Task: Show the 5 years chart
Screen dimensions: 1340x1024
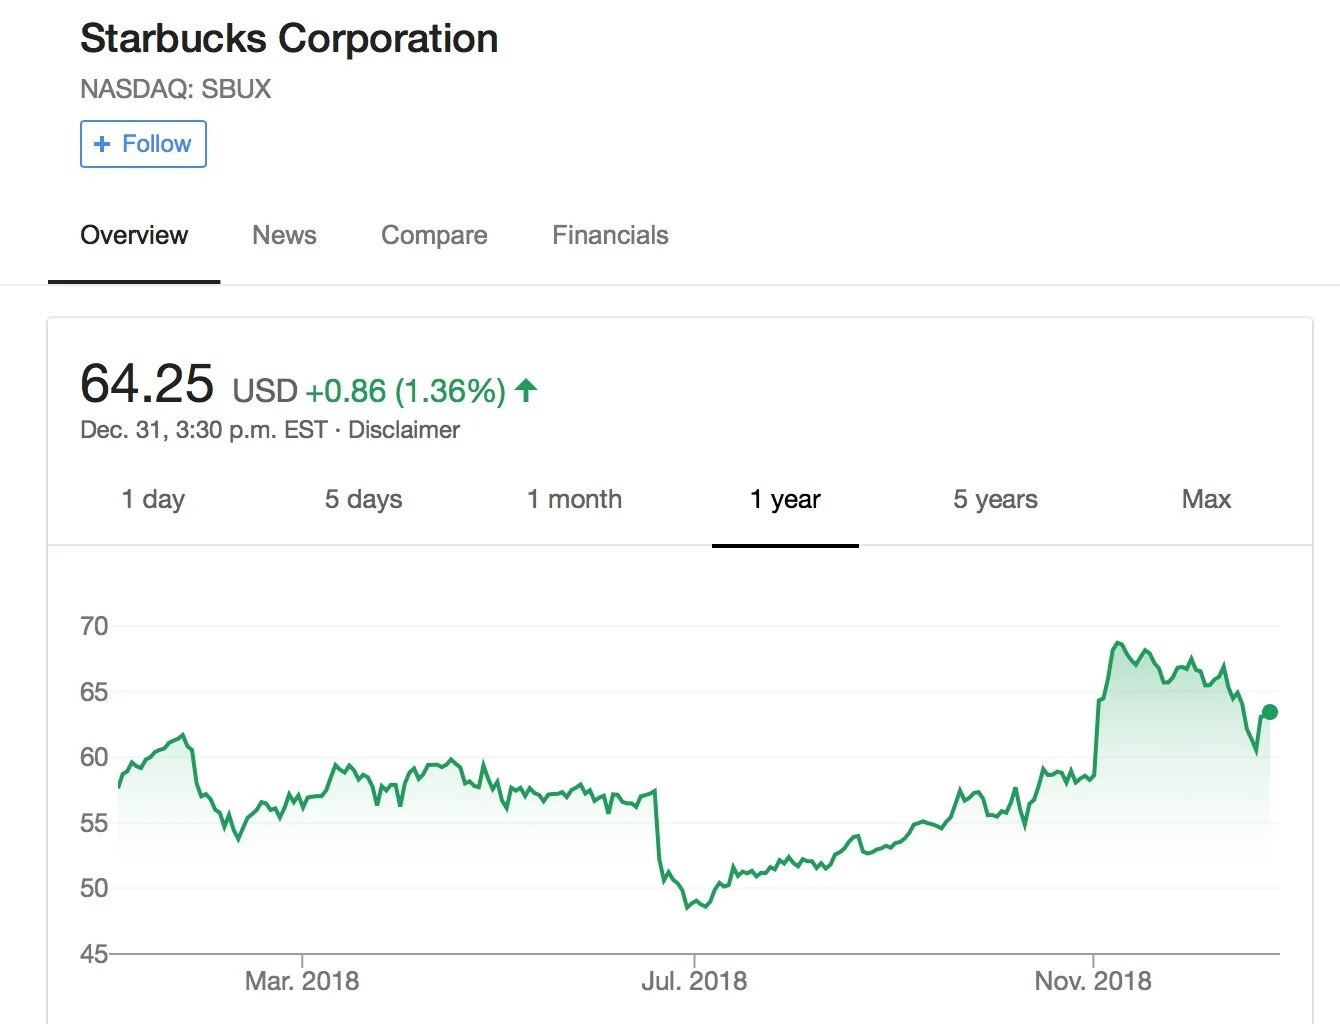Action: (x=995, y=499)
